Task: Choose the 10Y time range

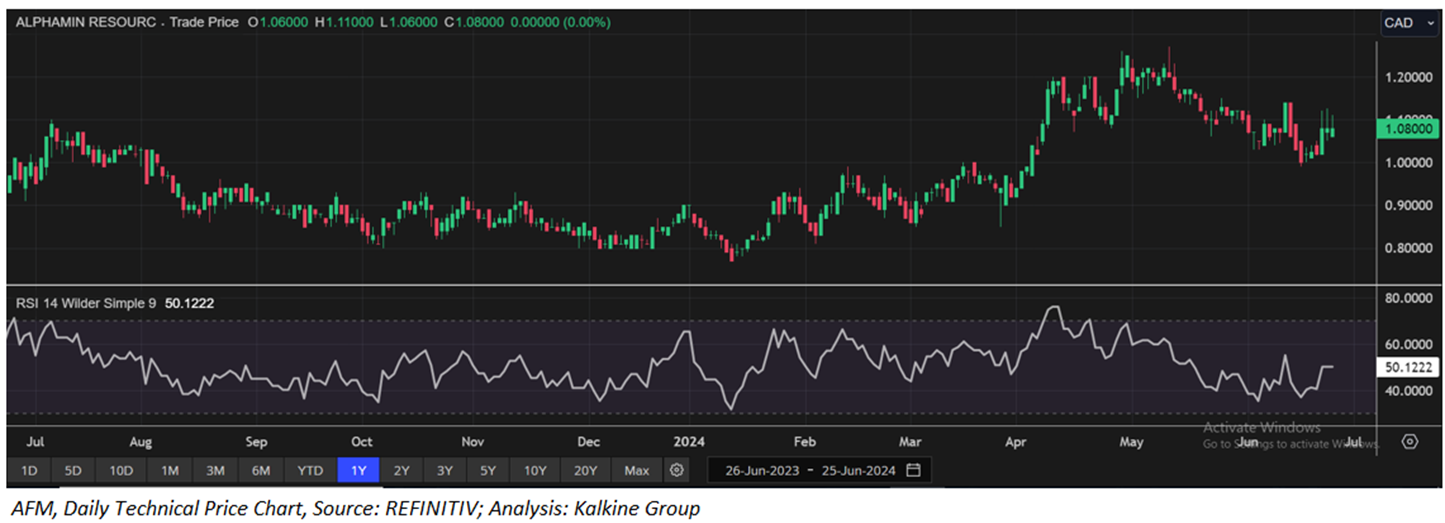Action: pyautogui.click(x=535, y=470)
